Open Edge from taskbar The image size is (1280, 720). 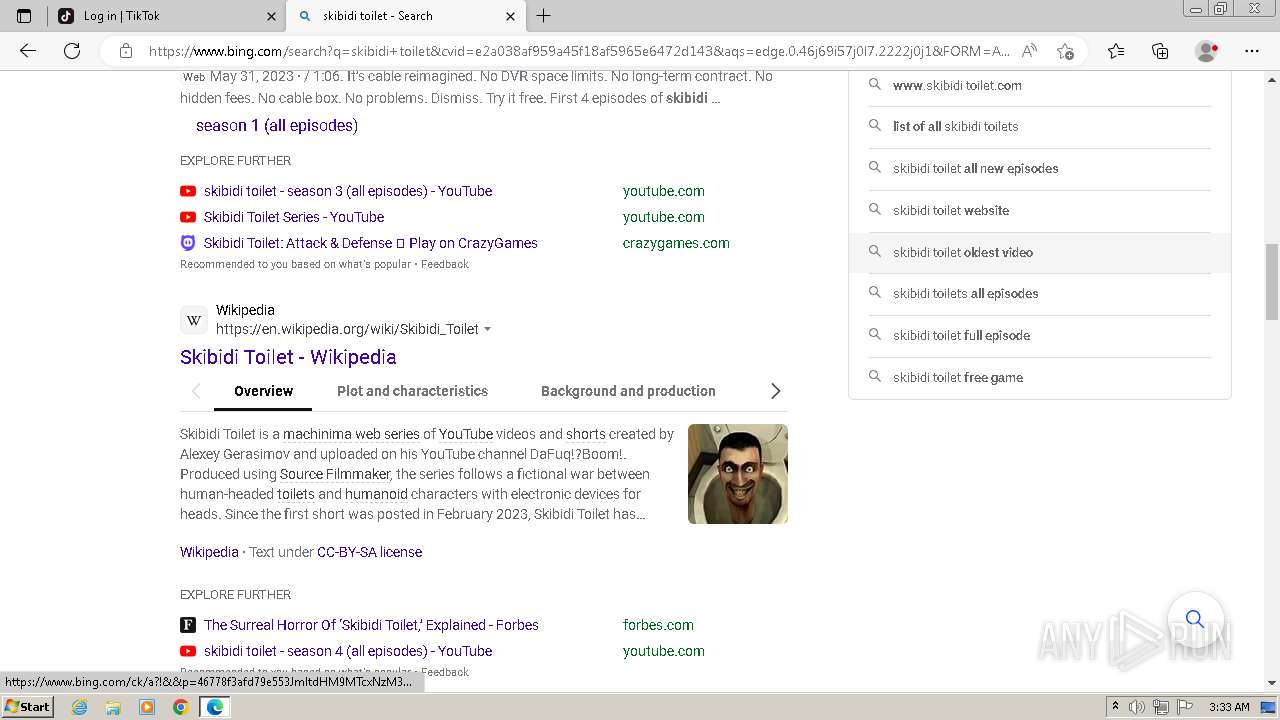pos(214,707)
